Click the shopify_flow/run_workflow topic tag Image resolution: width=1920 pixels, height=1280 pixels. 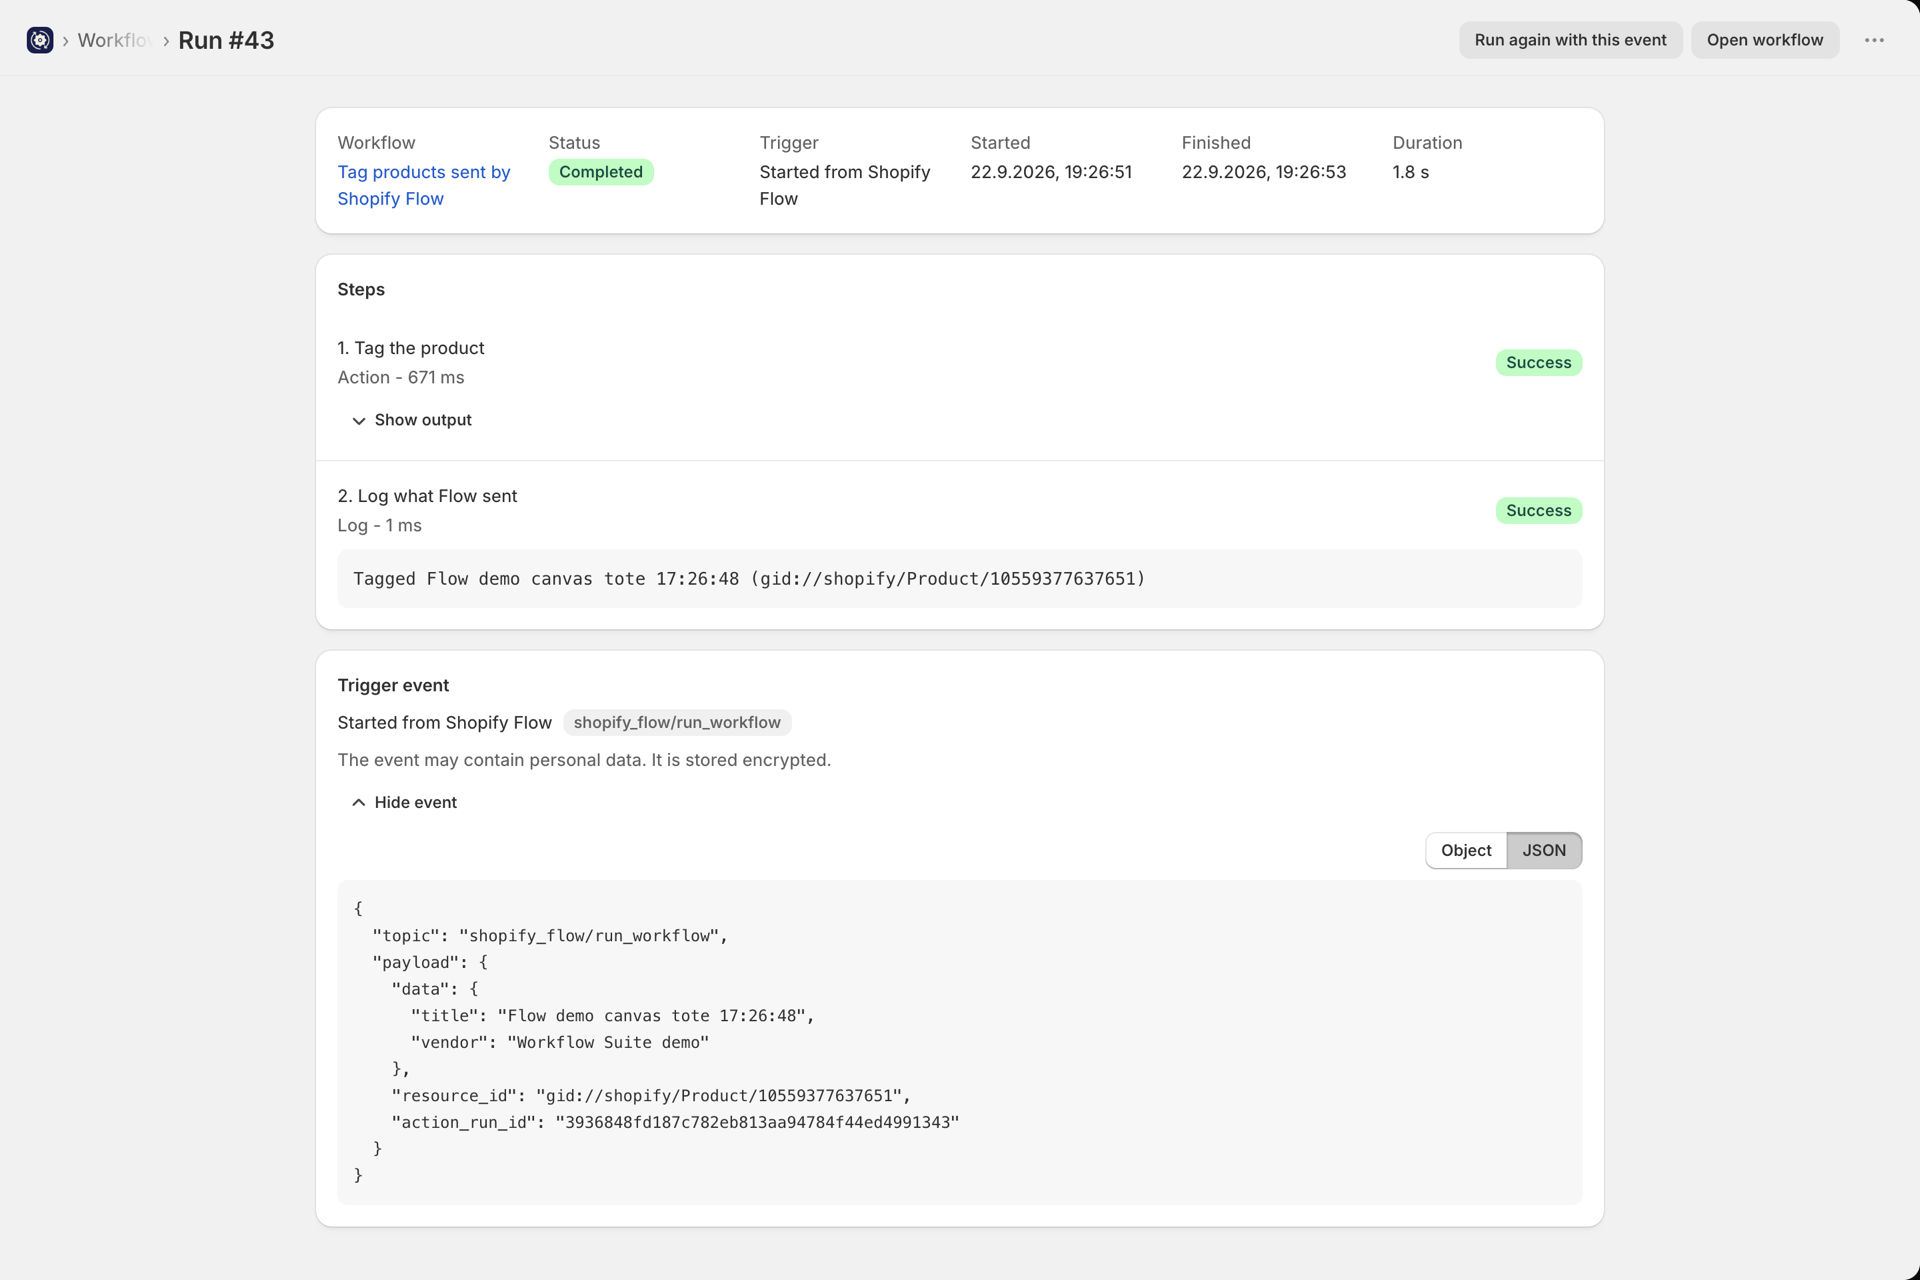pos(677,723)
